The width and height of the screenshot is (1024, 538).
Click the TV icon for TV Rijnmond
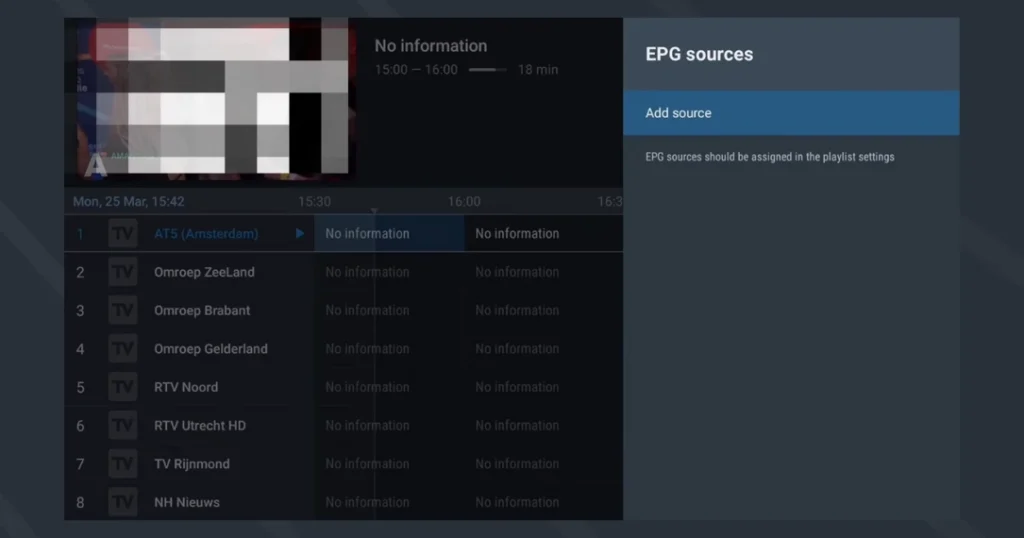tap(123, 464)
